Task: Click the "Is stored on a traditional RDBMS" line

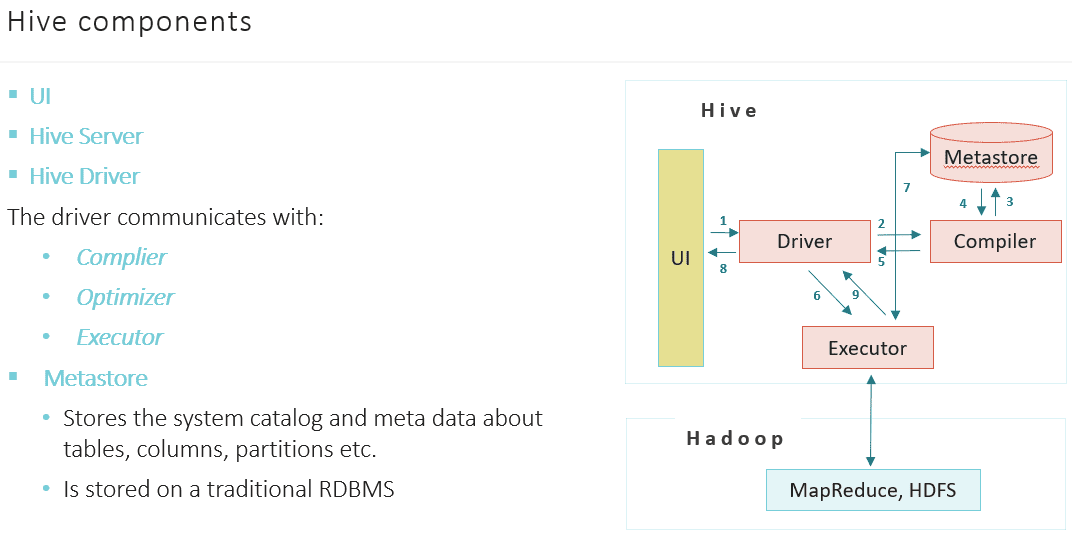Action: click(x=228, y=489)
